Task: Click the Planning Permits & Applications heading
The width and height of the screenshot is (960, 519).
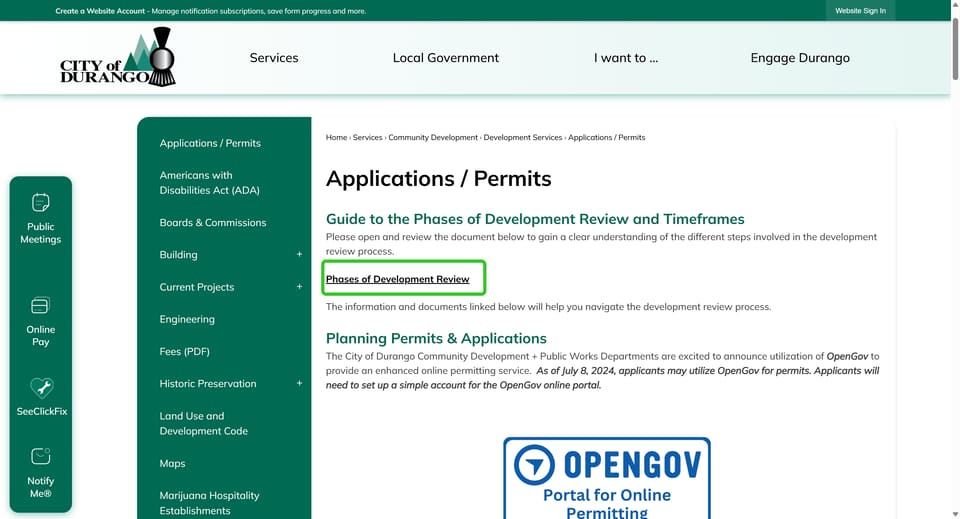Action: point(436,338)
